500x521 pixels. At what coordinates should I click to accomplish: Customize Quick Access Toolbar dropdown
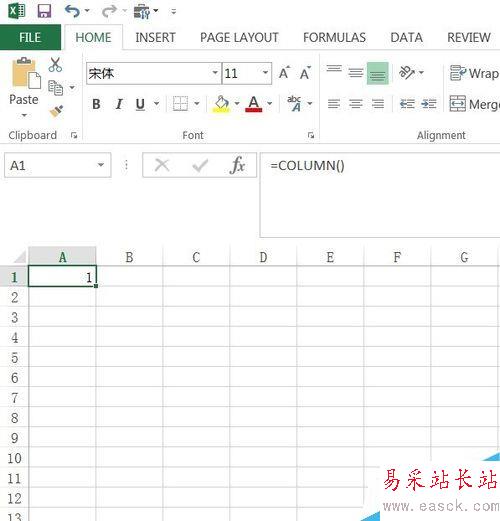point(173,12)
